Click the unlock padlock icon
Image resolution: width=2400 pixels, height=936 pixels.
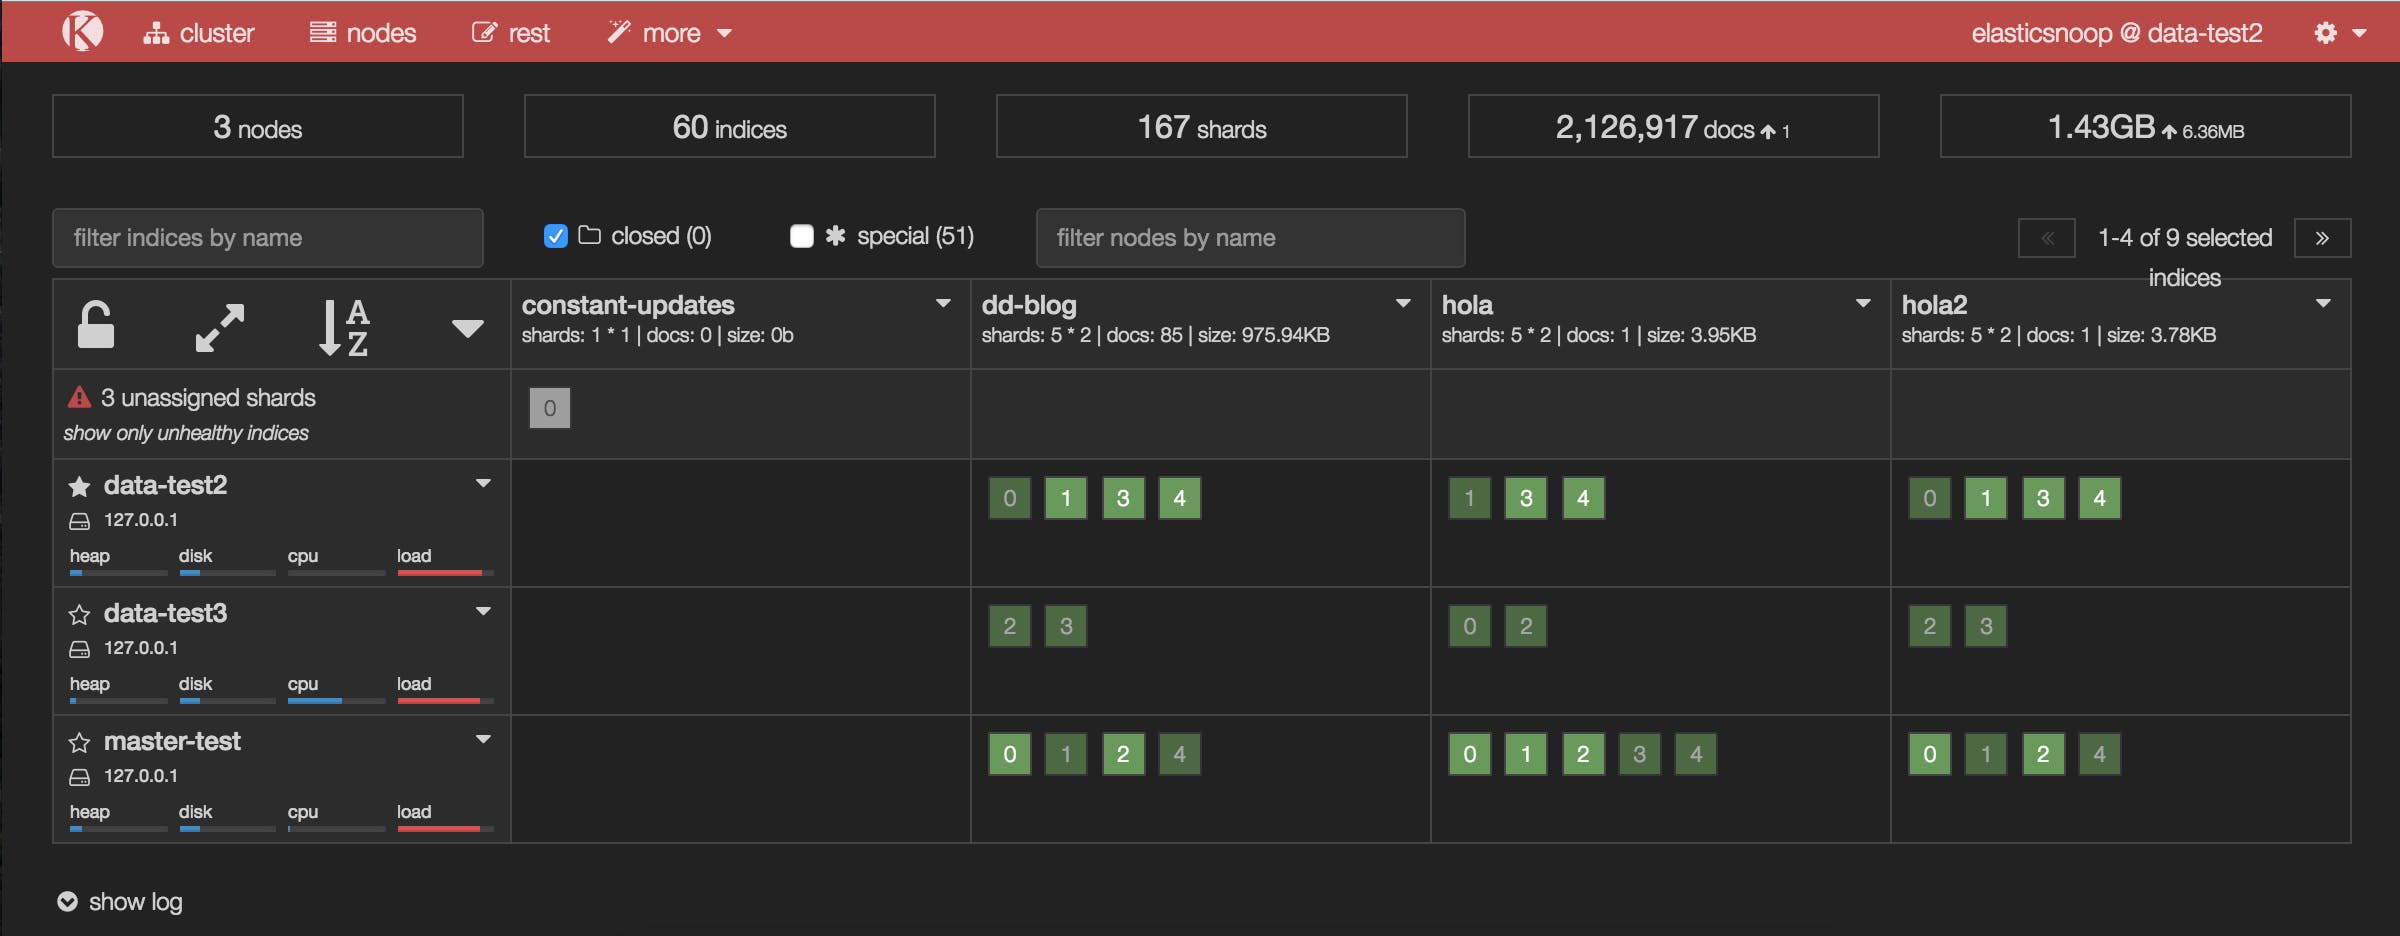(96, 326)
